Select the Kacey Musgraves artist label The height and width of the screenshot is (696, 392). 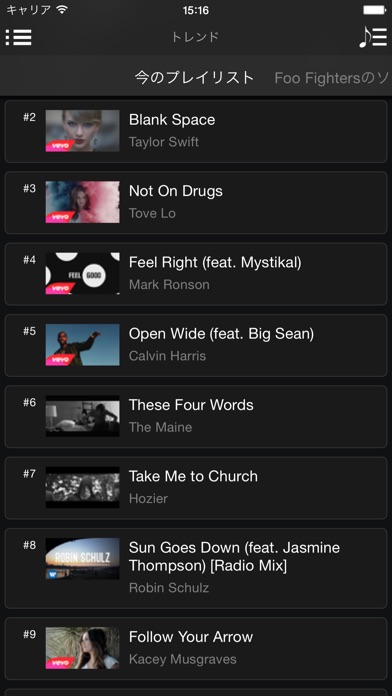(182, 659)
